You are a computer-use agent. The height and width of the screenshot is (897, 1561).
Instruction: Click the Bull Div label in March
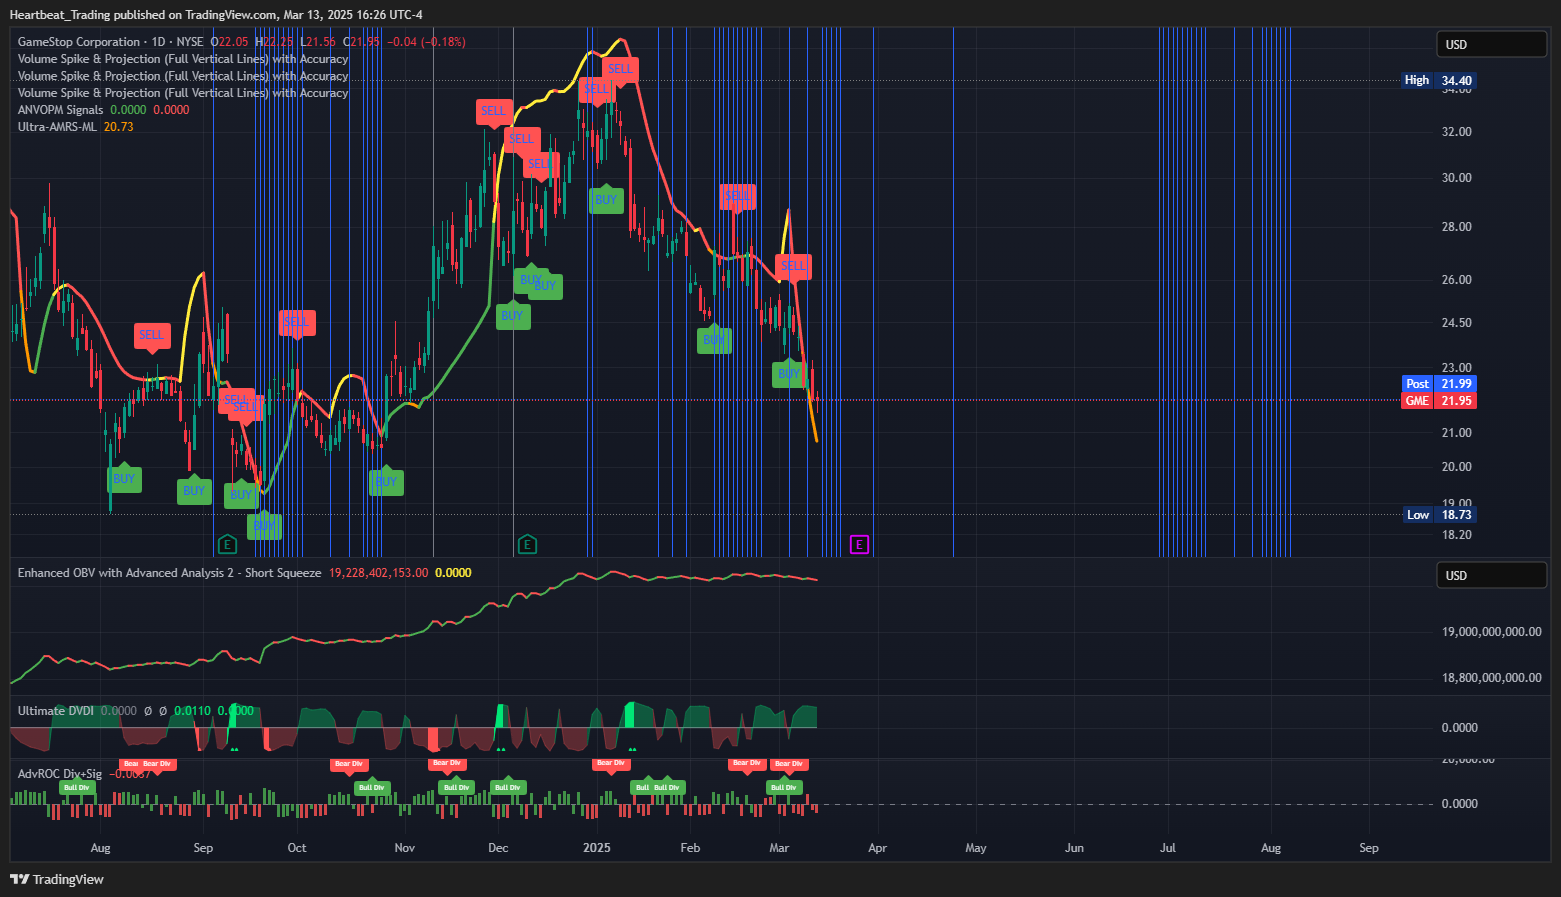pos(784,787)
